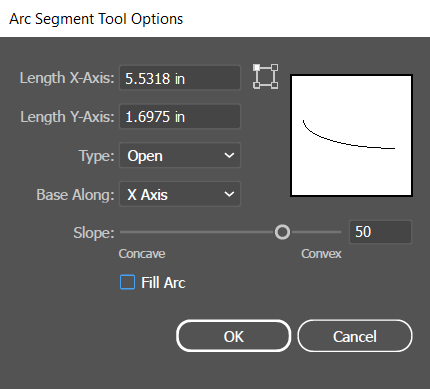Select top-left point of reference point locator
The width and height of the screenshot is (430, 389).
(x=256, y=68)
